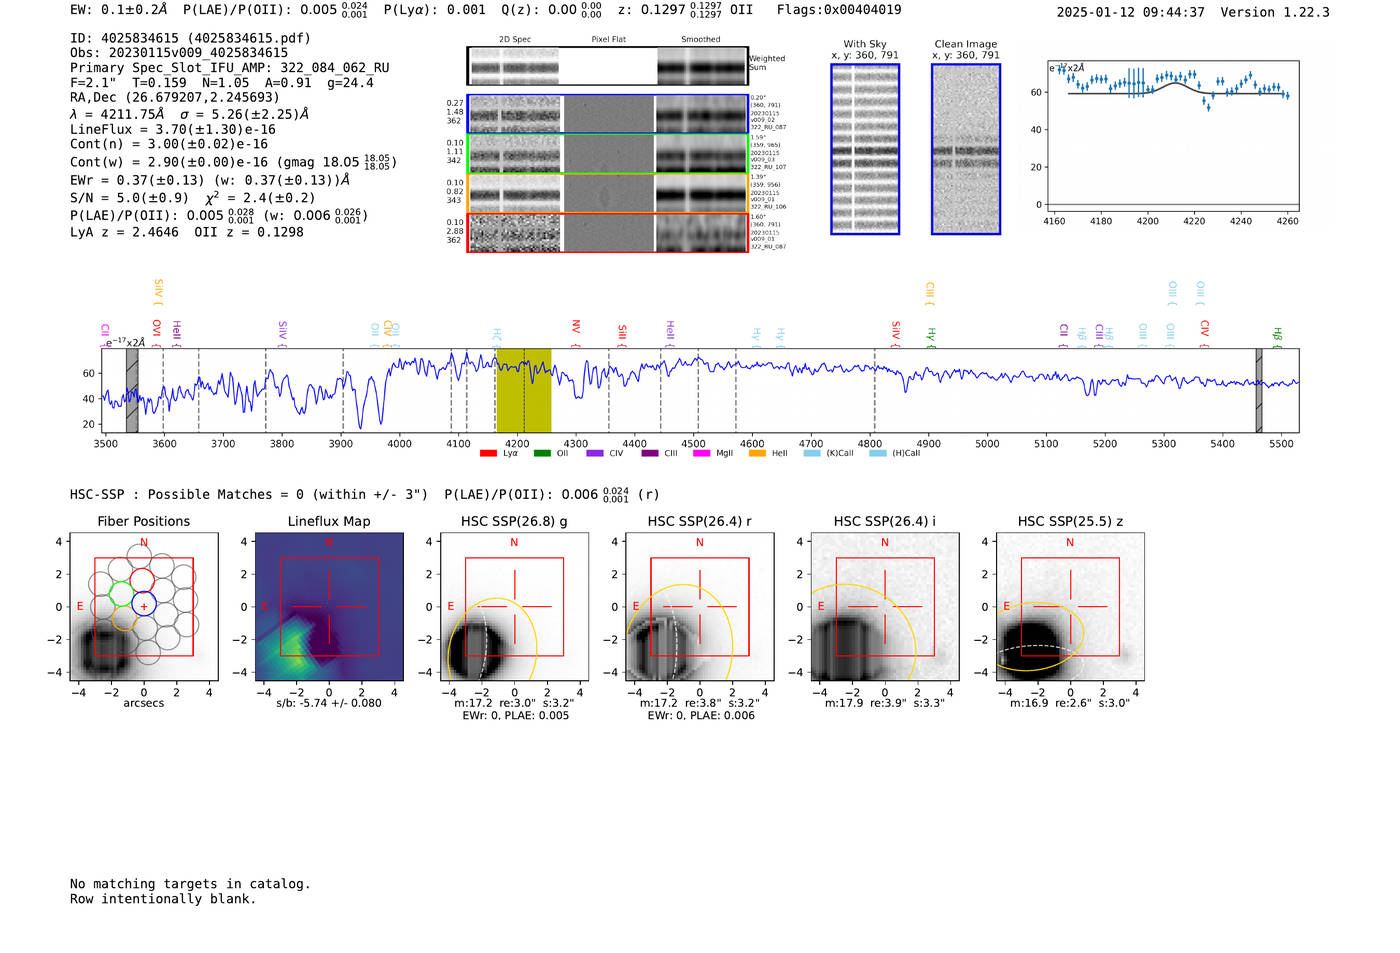Screen dimensions: 1400x953
Task: Click the Pixel Flat column header
Action: click(608, 40)
